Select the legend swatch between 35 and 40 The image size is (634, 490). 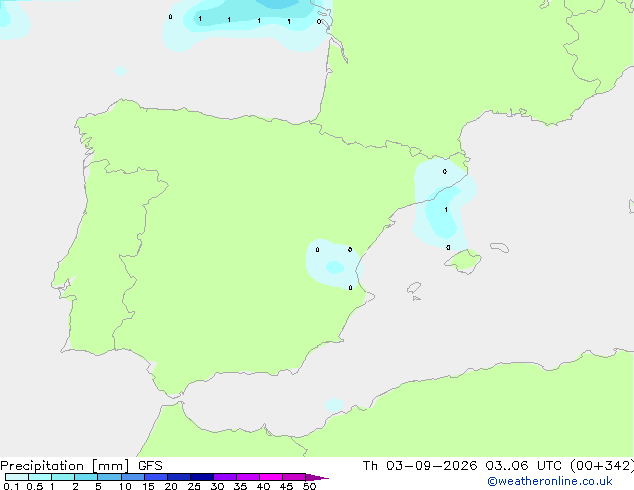(247, 477)
